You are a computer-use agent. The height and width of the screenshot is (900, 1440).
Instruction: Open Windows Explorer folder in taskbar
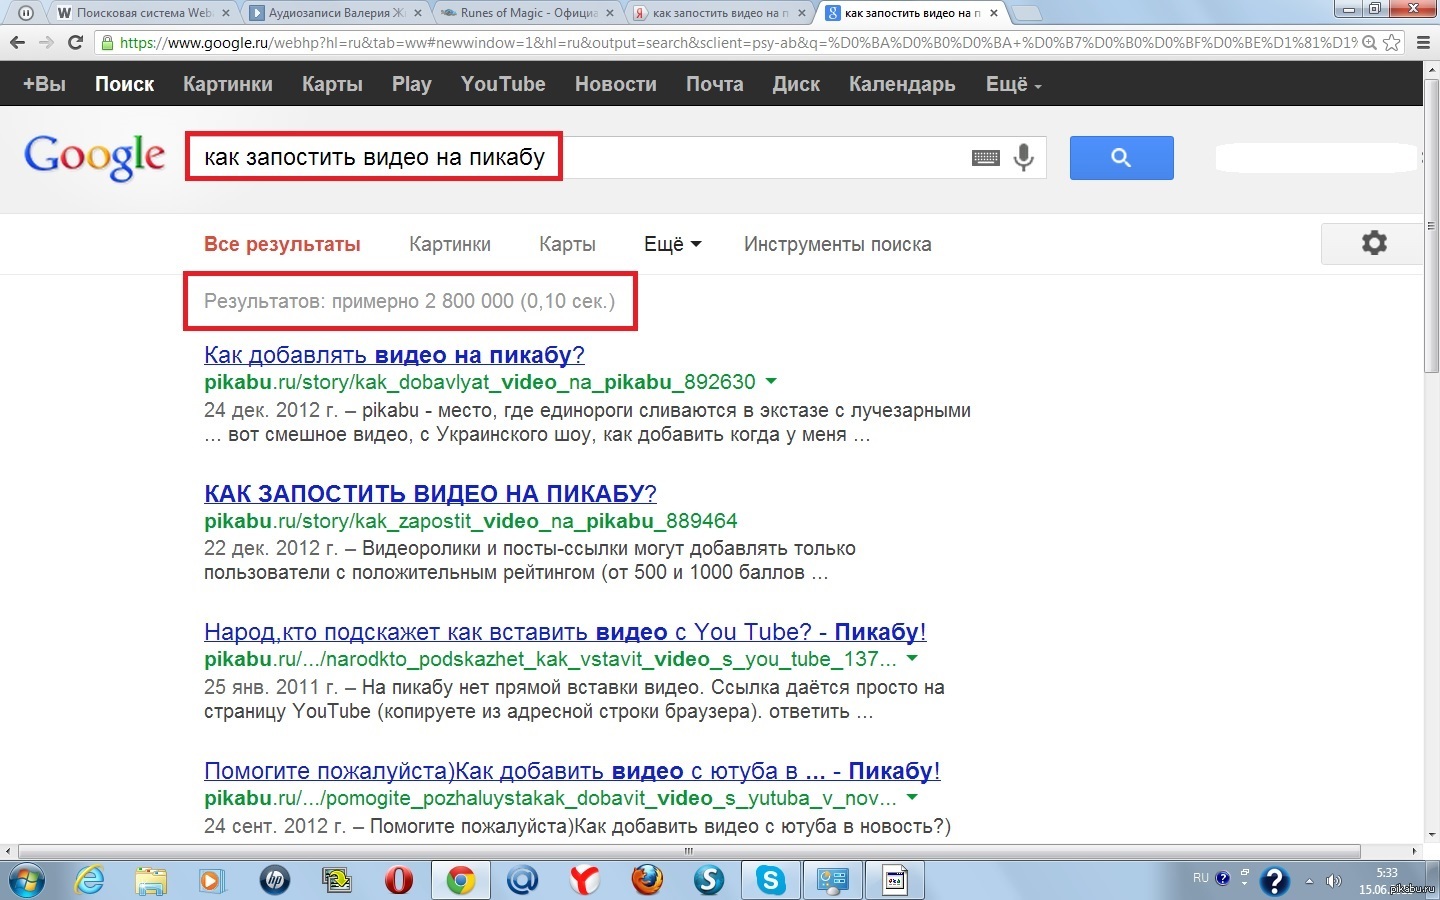coord(151,880)
